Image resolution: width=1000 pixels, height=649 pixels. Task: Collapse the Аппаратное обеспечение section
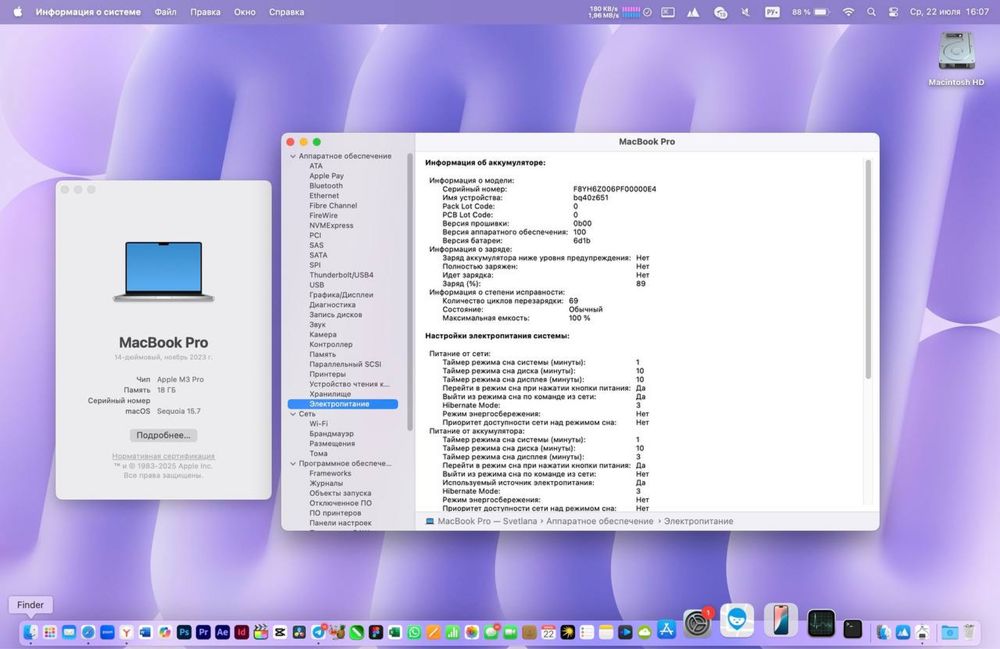(x=293, y=156)
